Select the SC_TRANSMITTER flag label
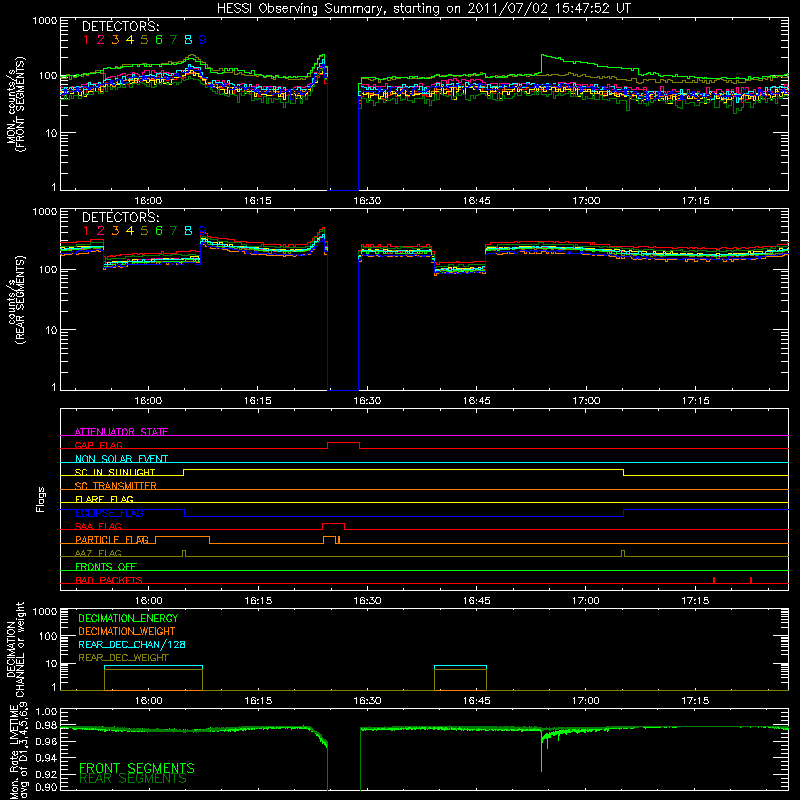800x800 pixels. (116, 486)
